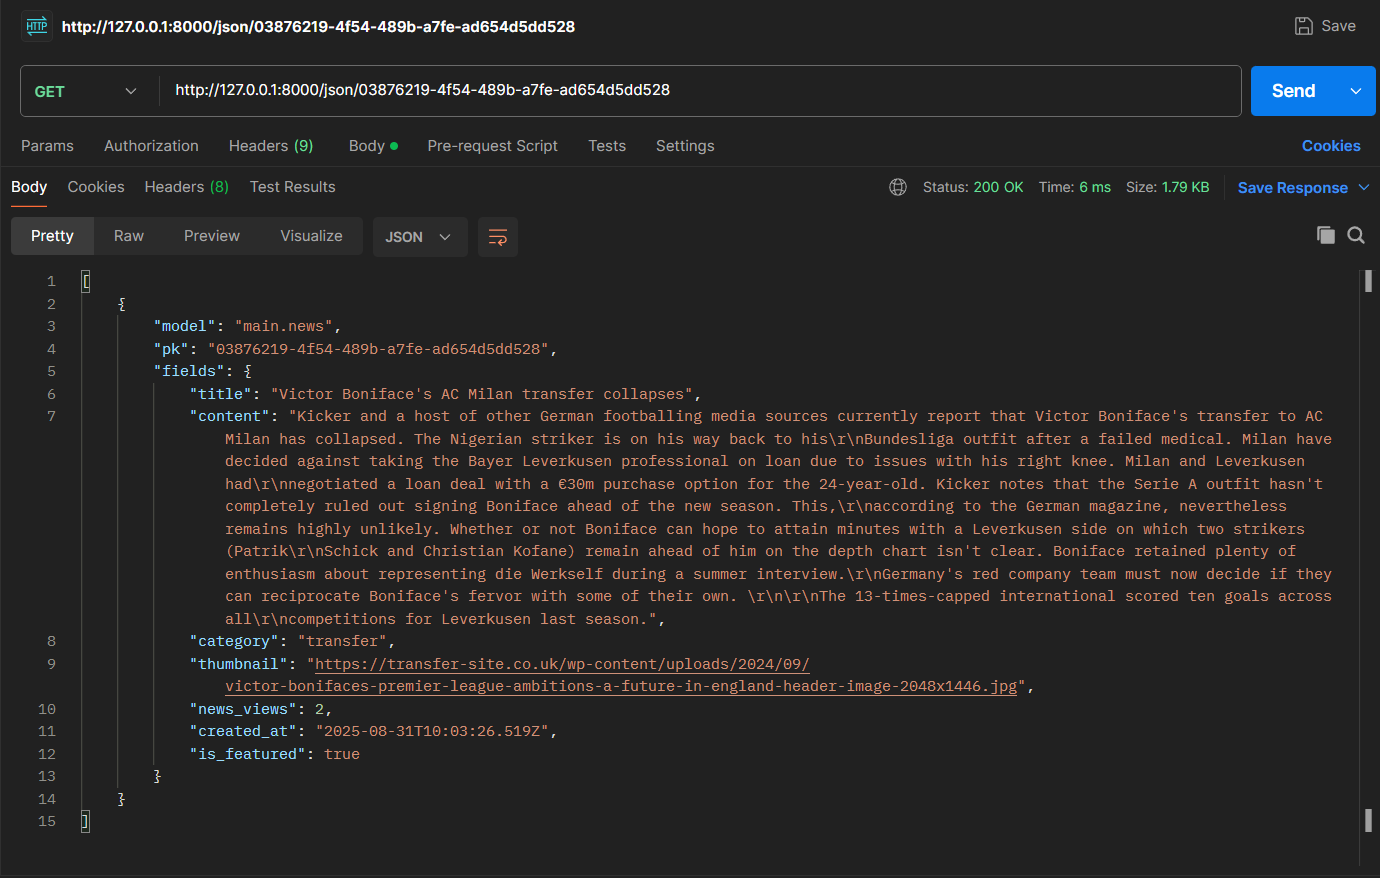Click the title value about Victor Boniface

point(482,394)
